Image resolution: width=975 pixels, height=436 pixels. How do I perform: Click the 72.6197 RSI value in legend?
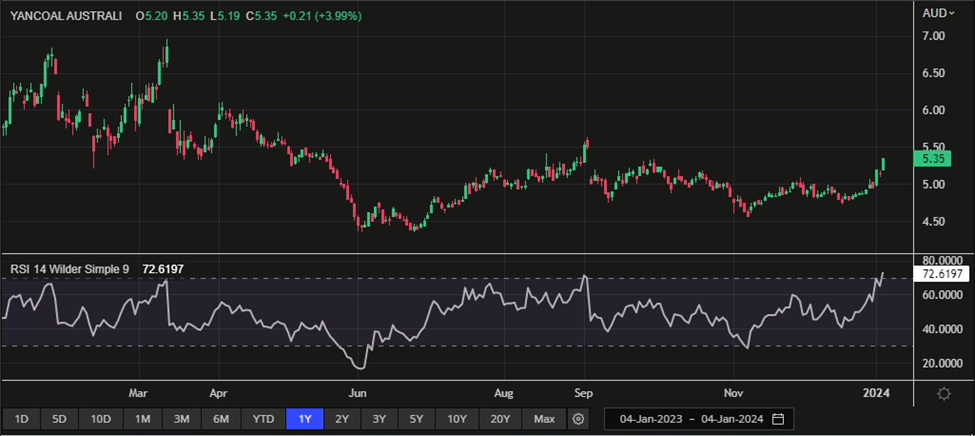pyautogui.click(x=161, y=269)
